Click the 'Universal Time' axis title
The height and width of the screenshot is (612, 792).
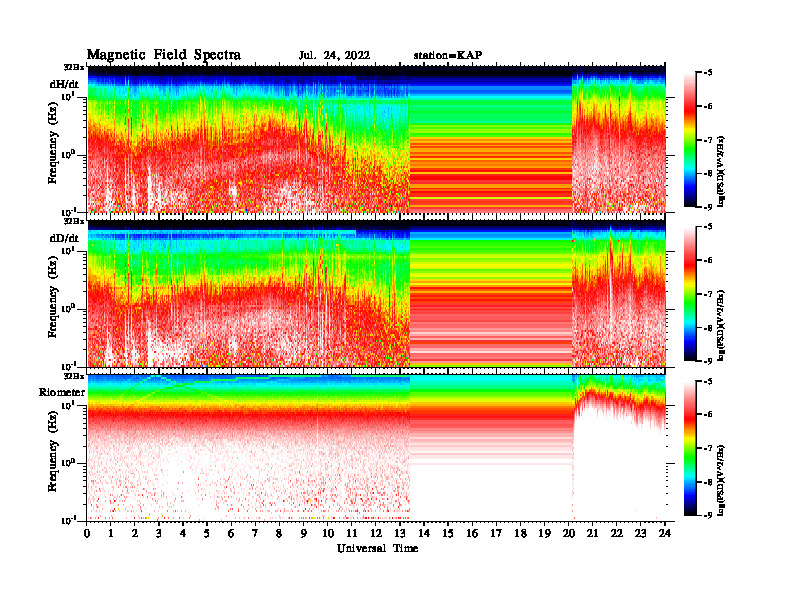[x=377, y=548]
